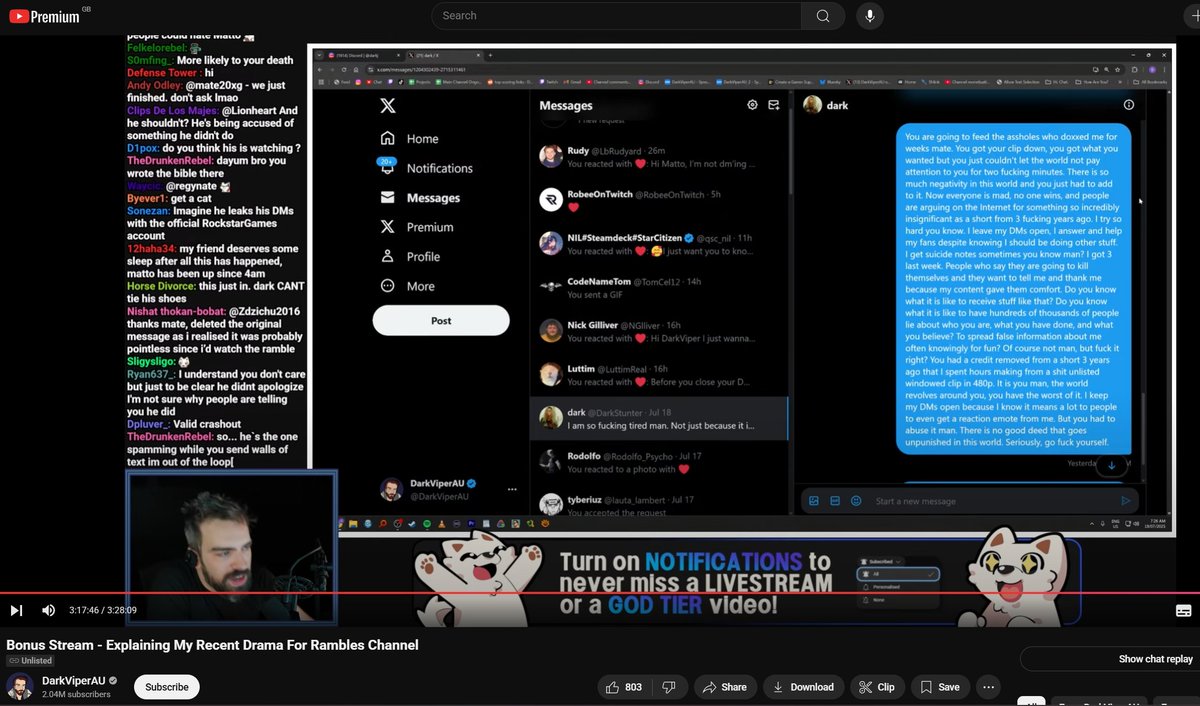Open the Luttim conversation

point(659,375)
